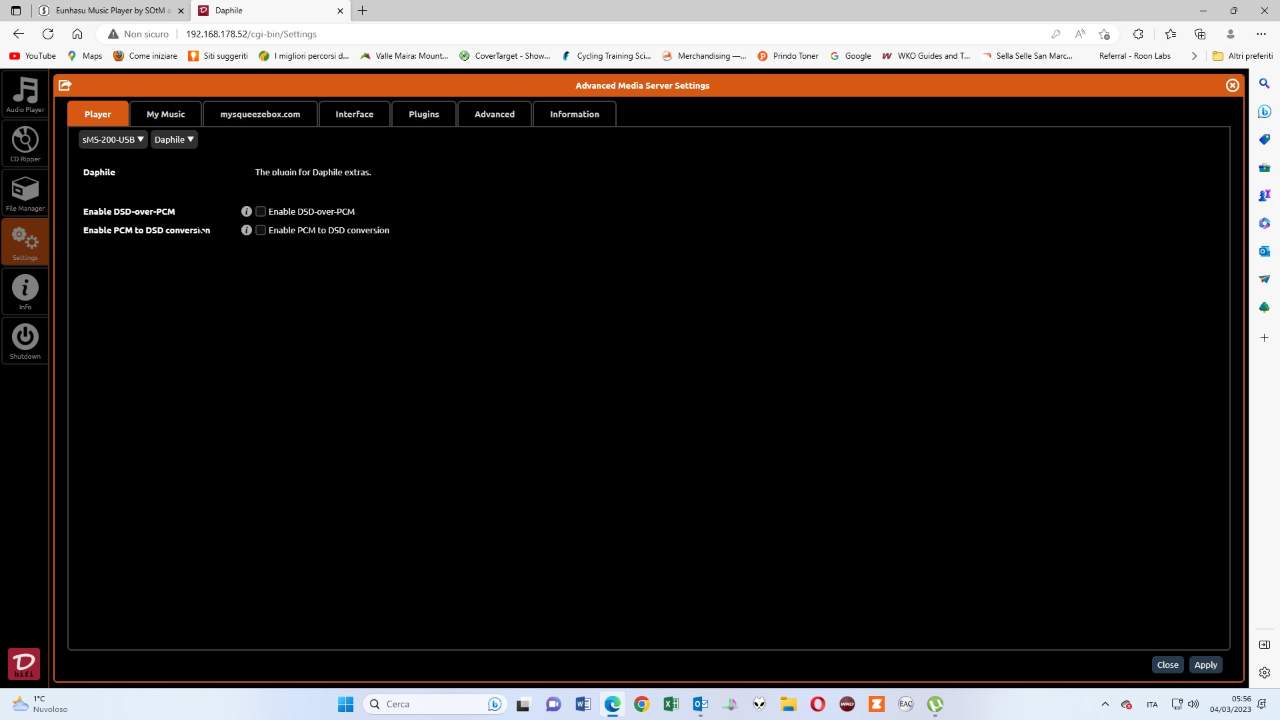The height and width of the screenshot is (720, 1280).
Task: Tick the Enable DSD-over-PCM checkbox
Action: pyautogui.click(x=261, y=212)
